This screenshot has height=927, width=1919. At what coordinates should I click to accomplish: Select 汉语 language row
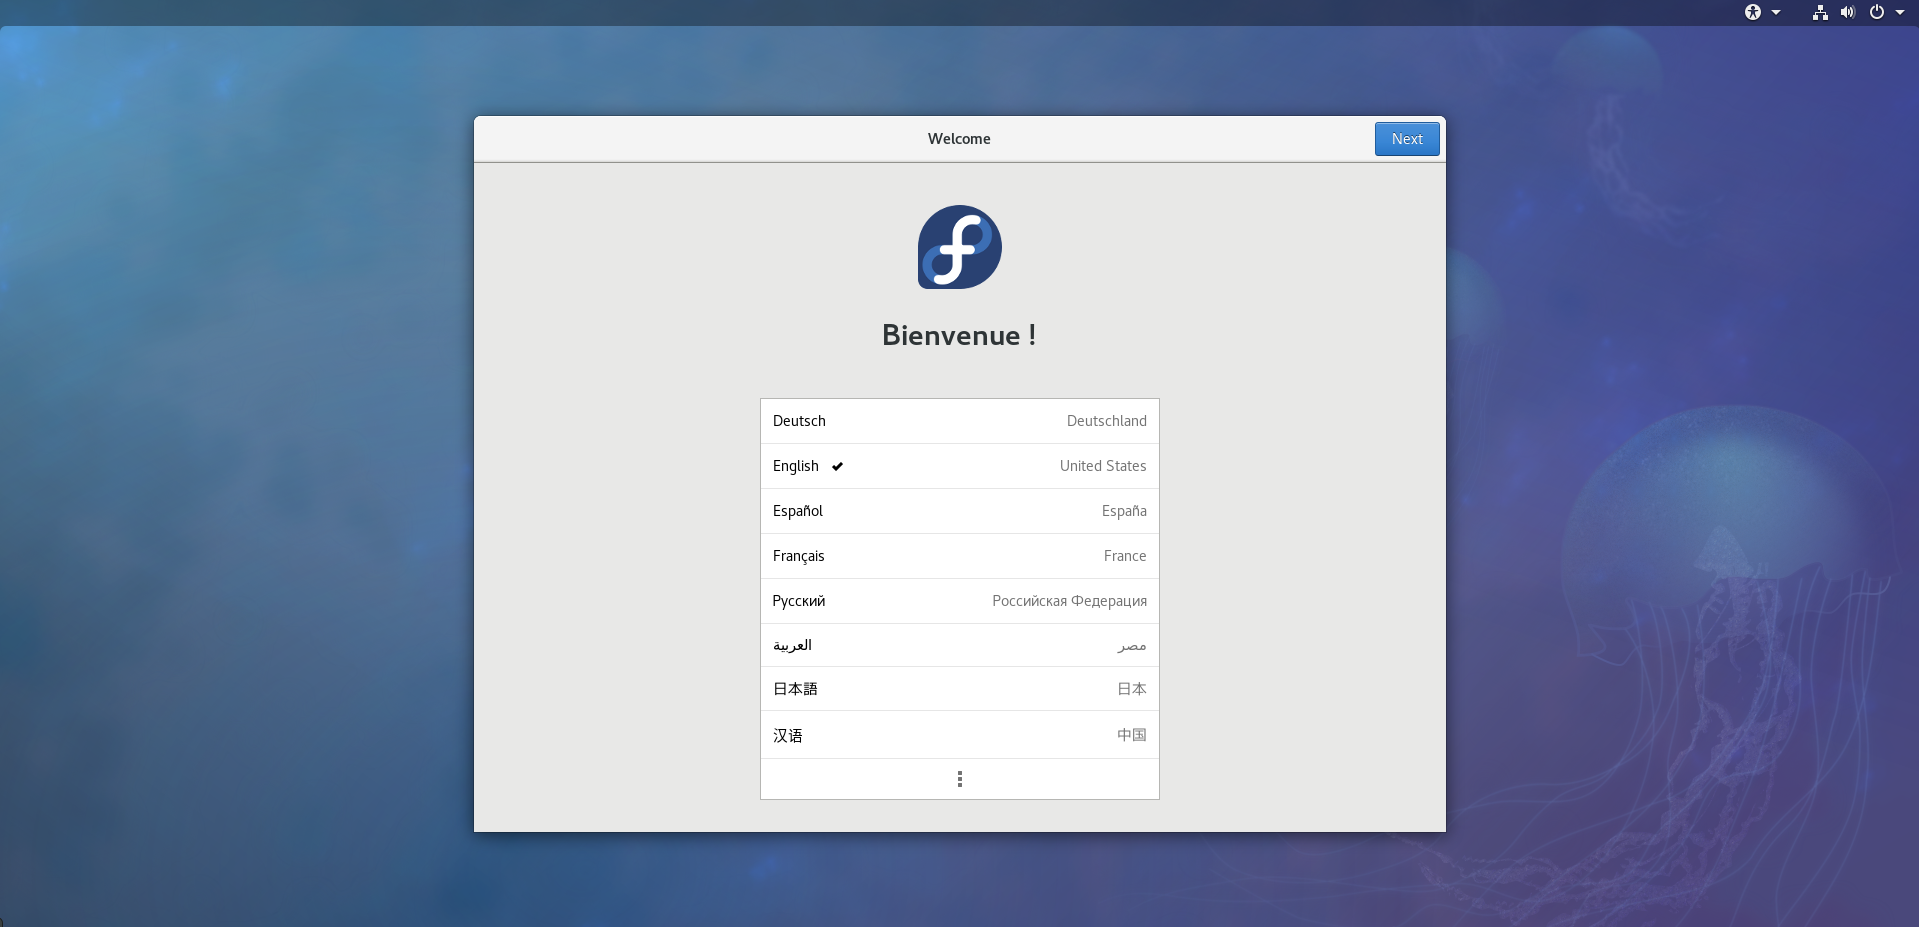coord(960,735)
